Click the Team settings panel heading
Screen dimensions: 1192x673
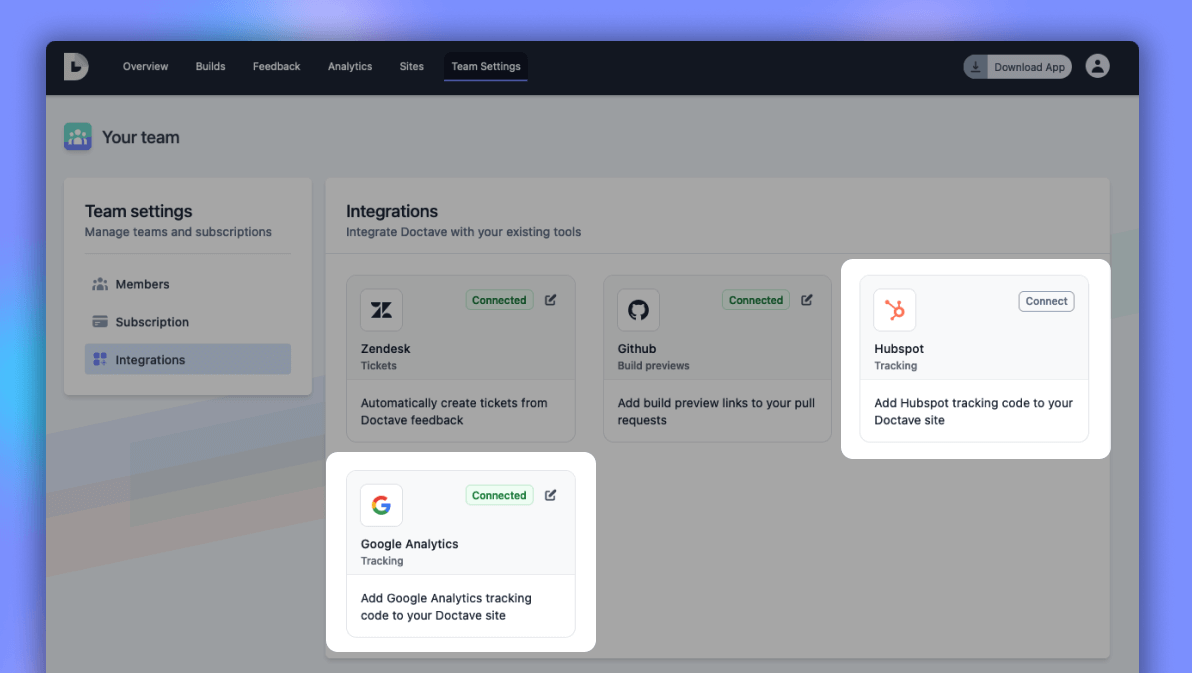tap(138, 211)
